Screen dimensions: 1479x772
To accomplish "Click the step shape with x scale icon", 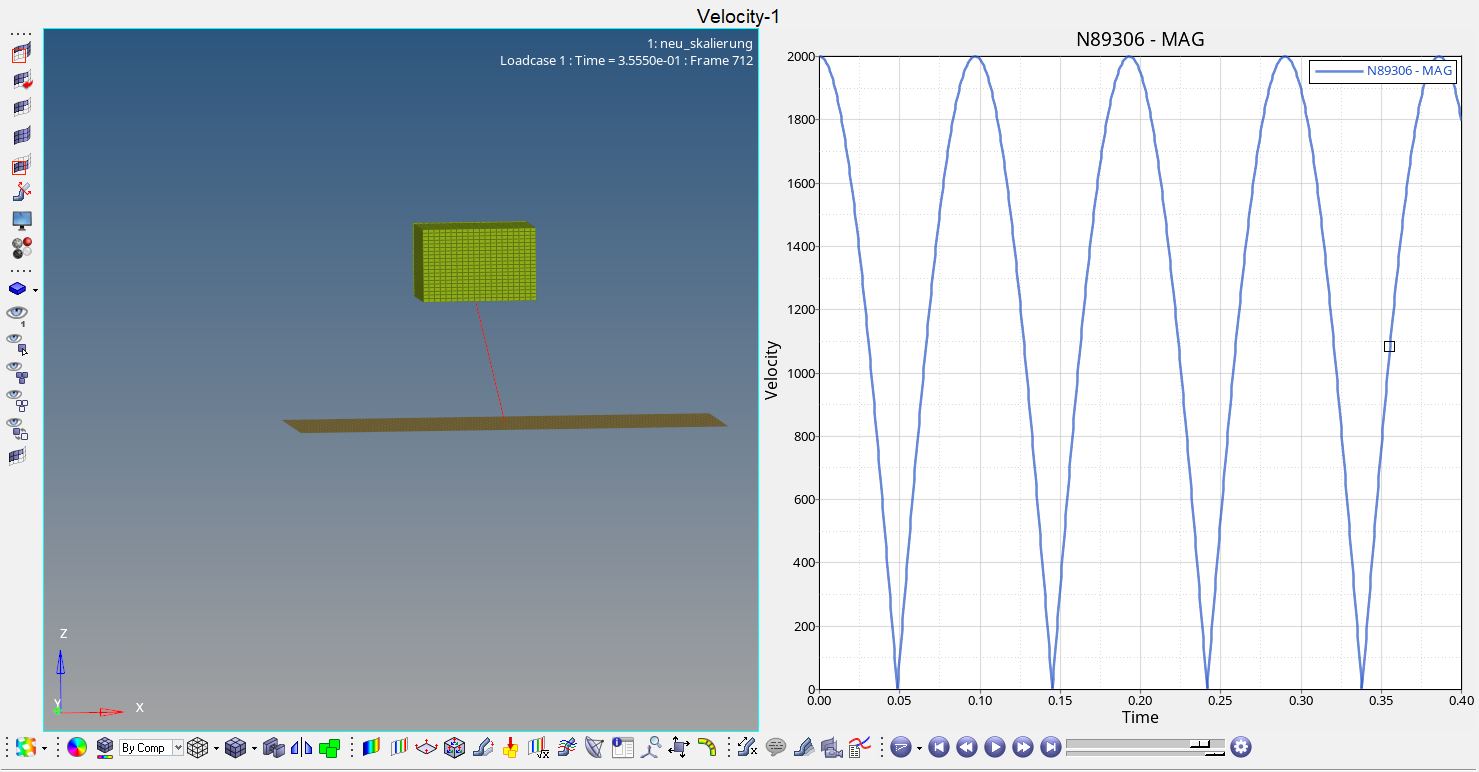I will coord(747,747).
